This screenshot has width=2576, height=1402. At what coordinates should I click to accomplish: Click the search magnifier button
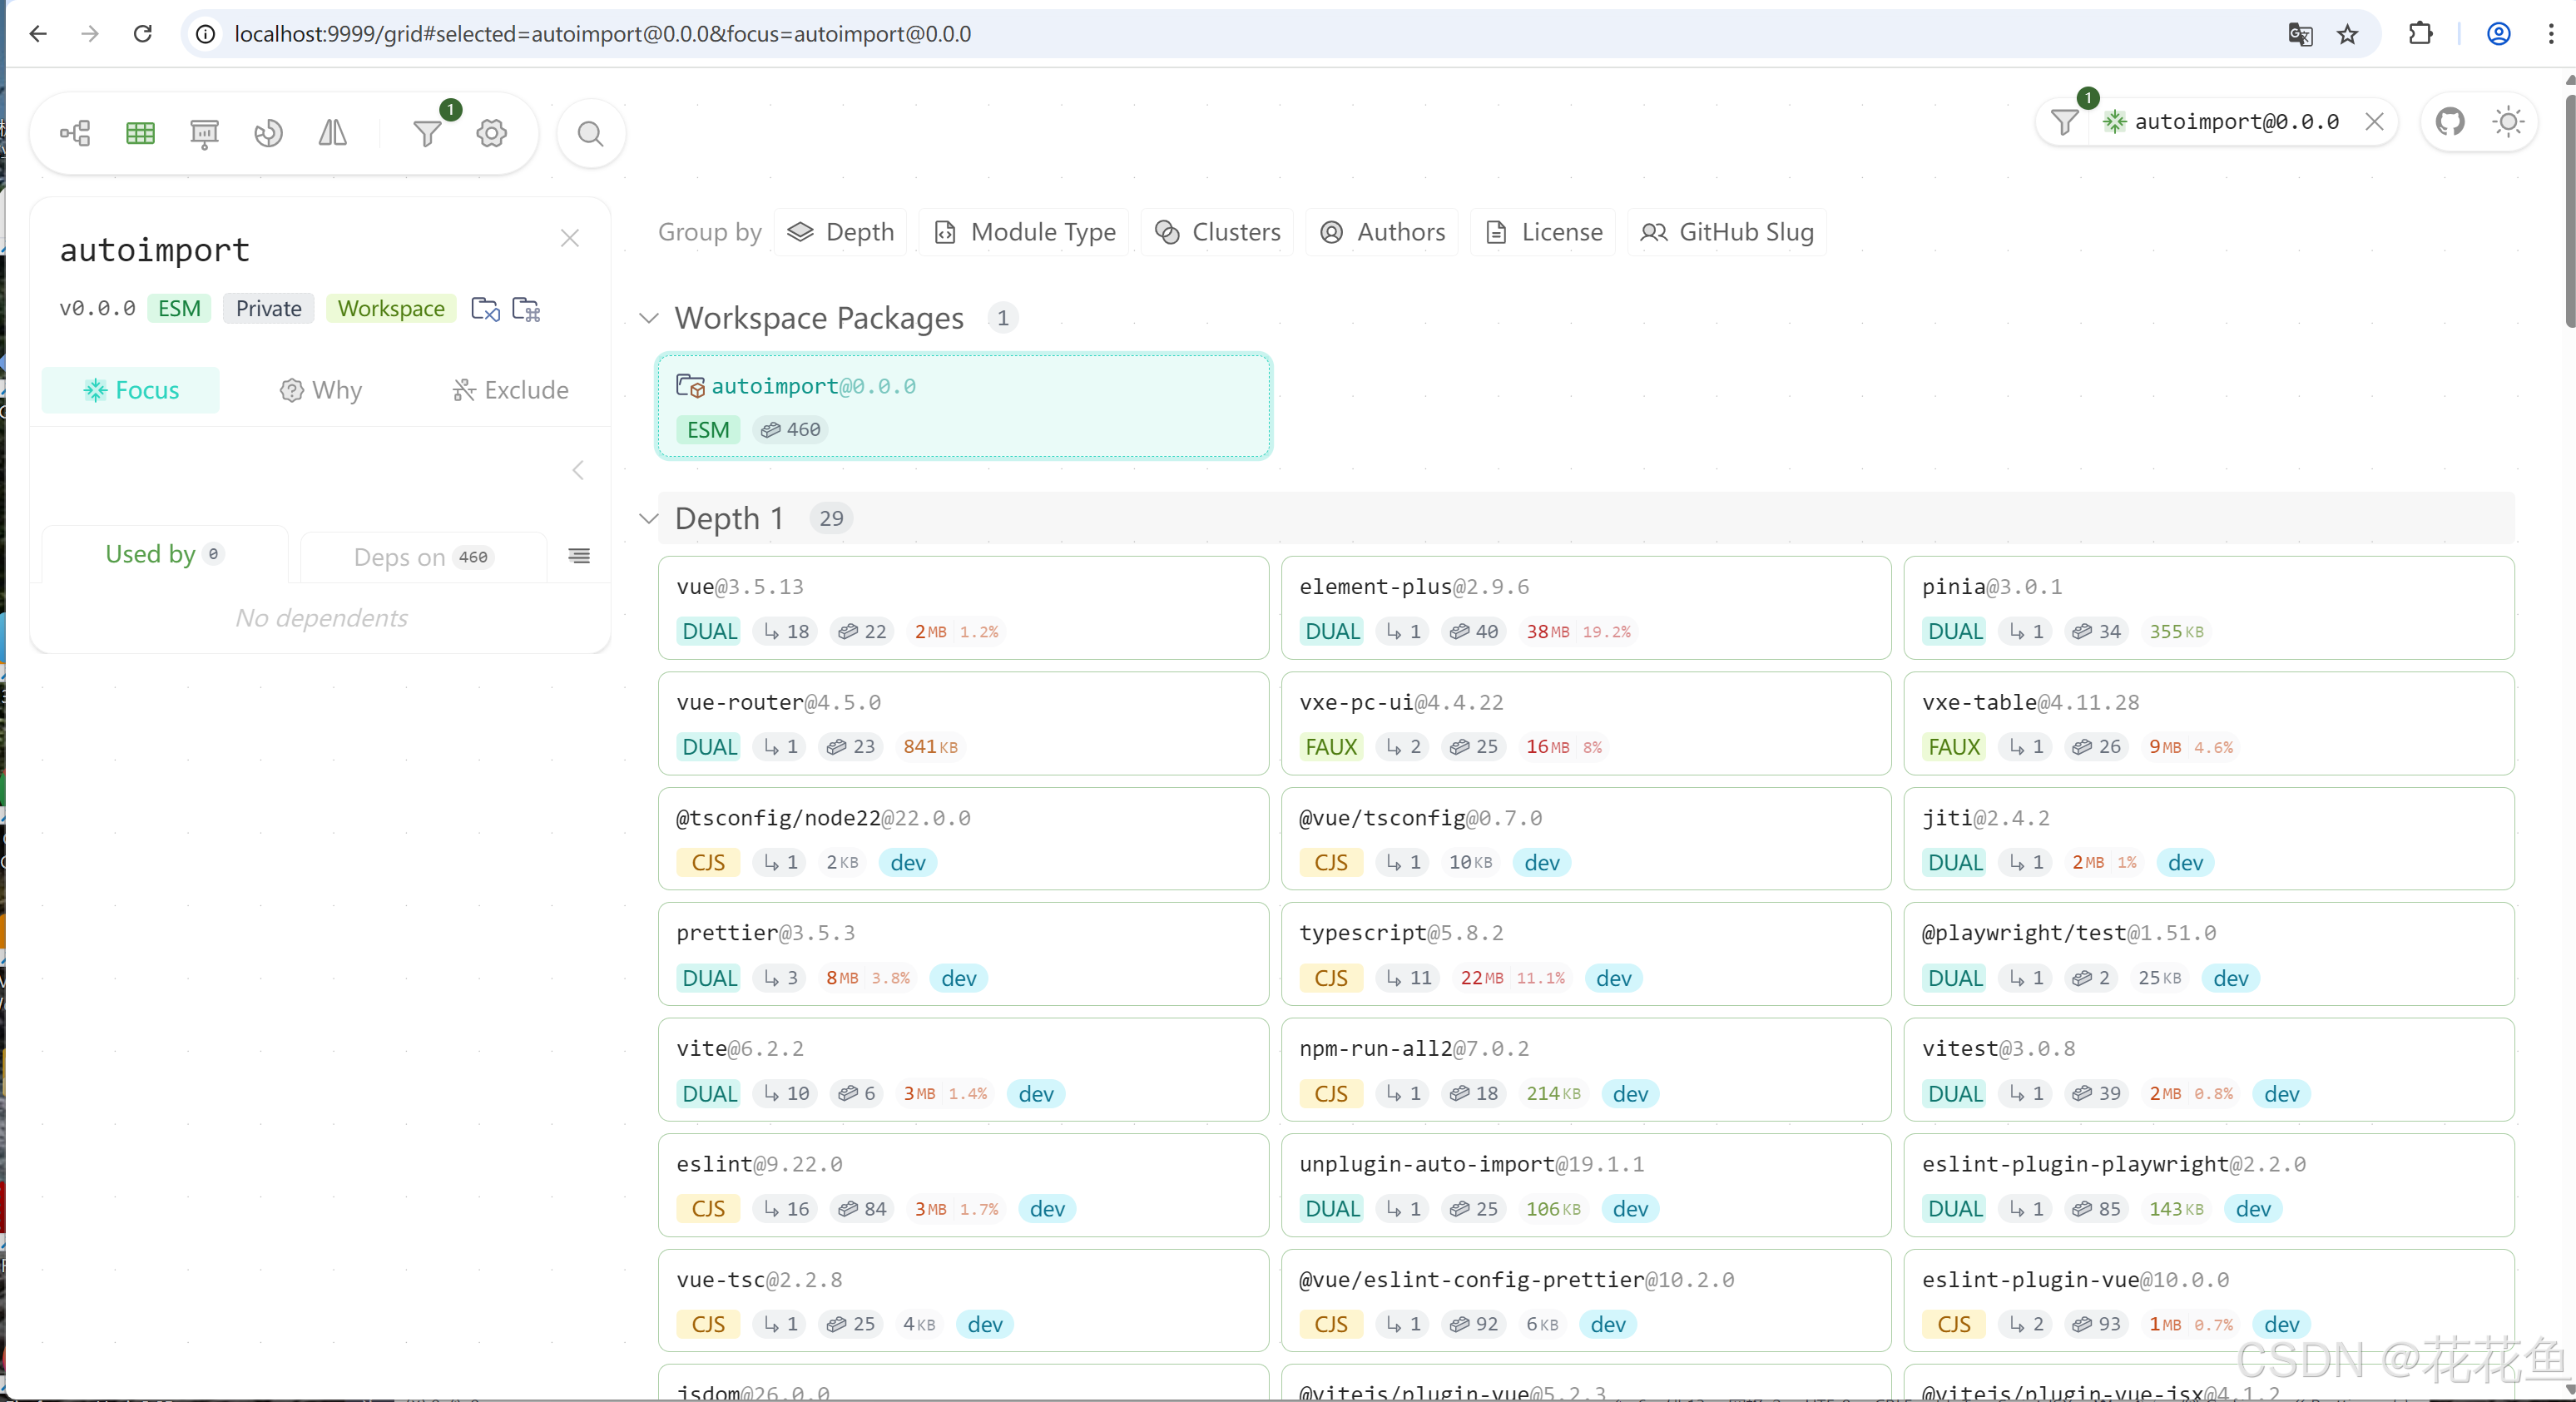[x=591, y=133]
